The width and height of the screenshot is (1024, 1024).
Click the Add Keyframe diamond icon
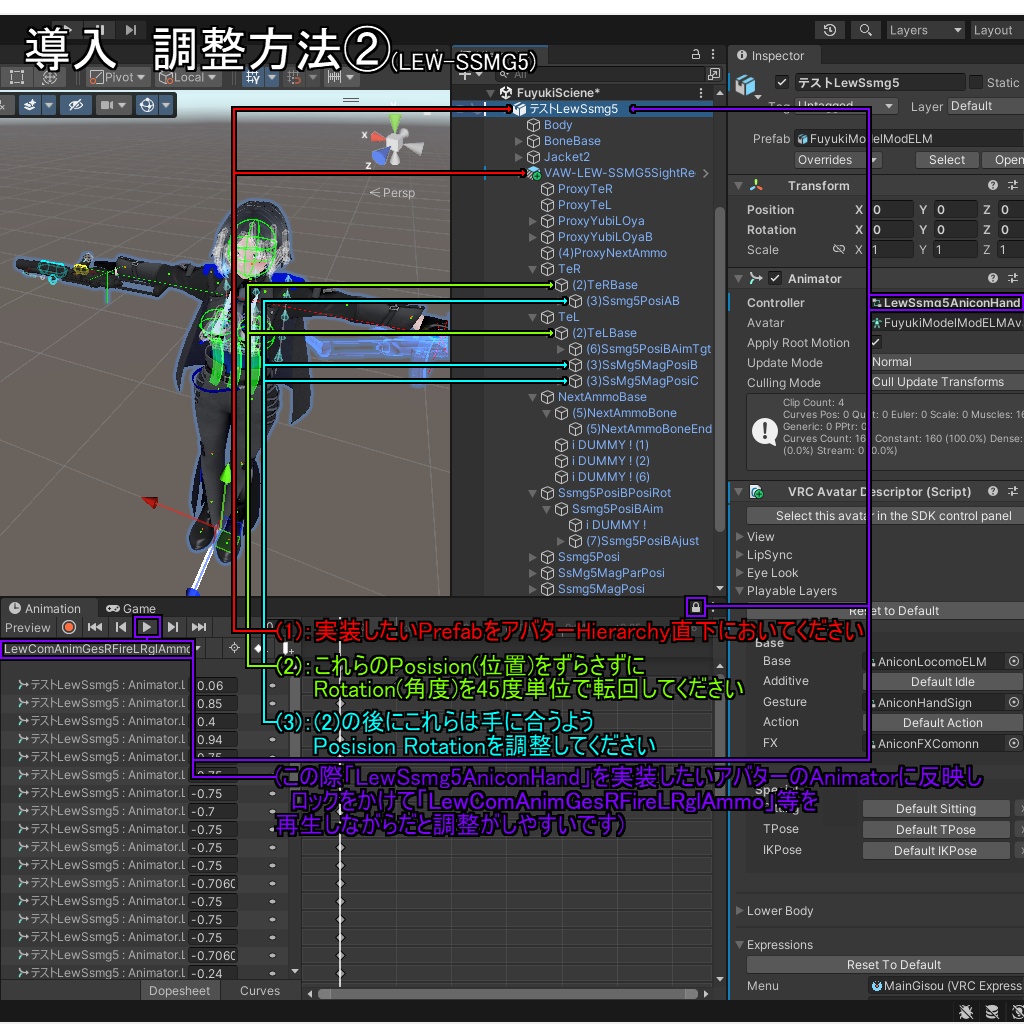[x=257, y=648]
